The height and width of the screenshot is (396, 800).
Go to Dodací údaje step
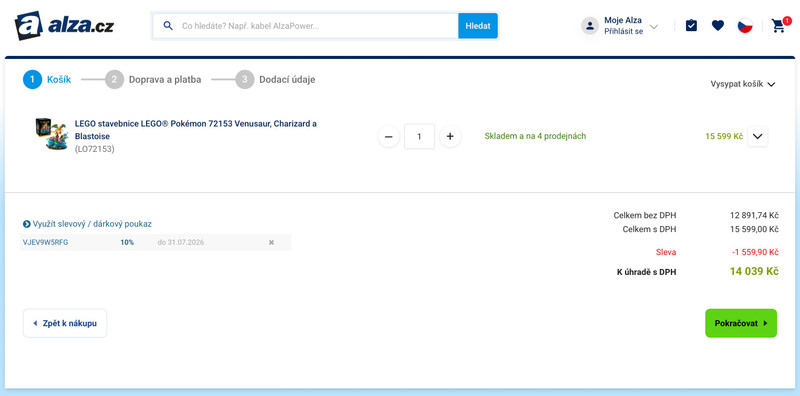click(276, 80)
